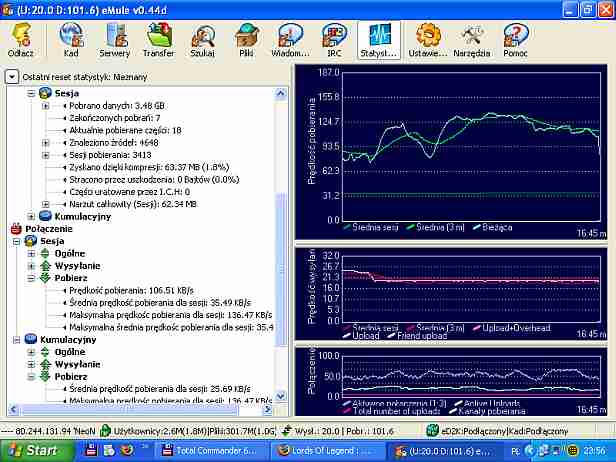Open the Szukaj search page
The image size is (616, 462).
tap(202, 40)
